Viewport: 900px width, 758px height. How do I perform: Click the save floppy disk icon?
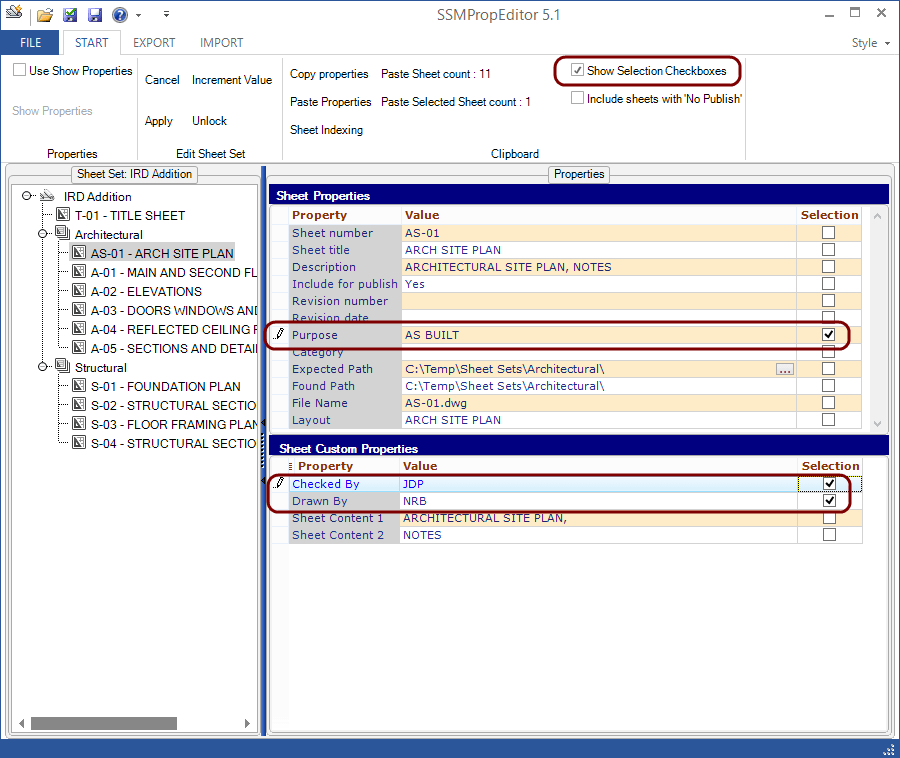point(95,15)
